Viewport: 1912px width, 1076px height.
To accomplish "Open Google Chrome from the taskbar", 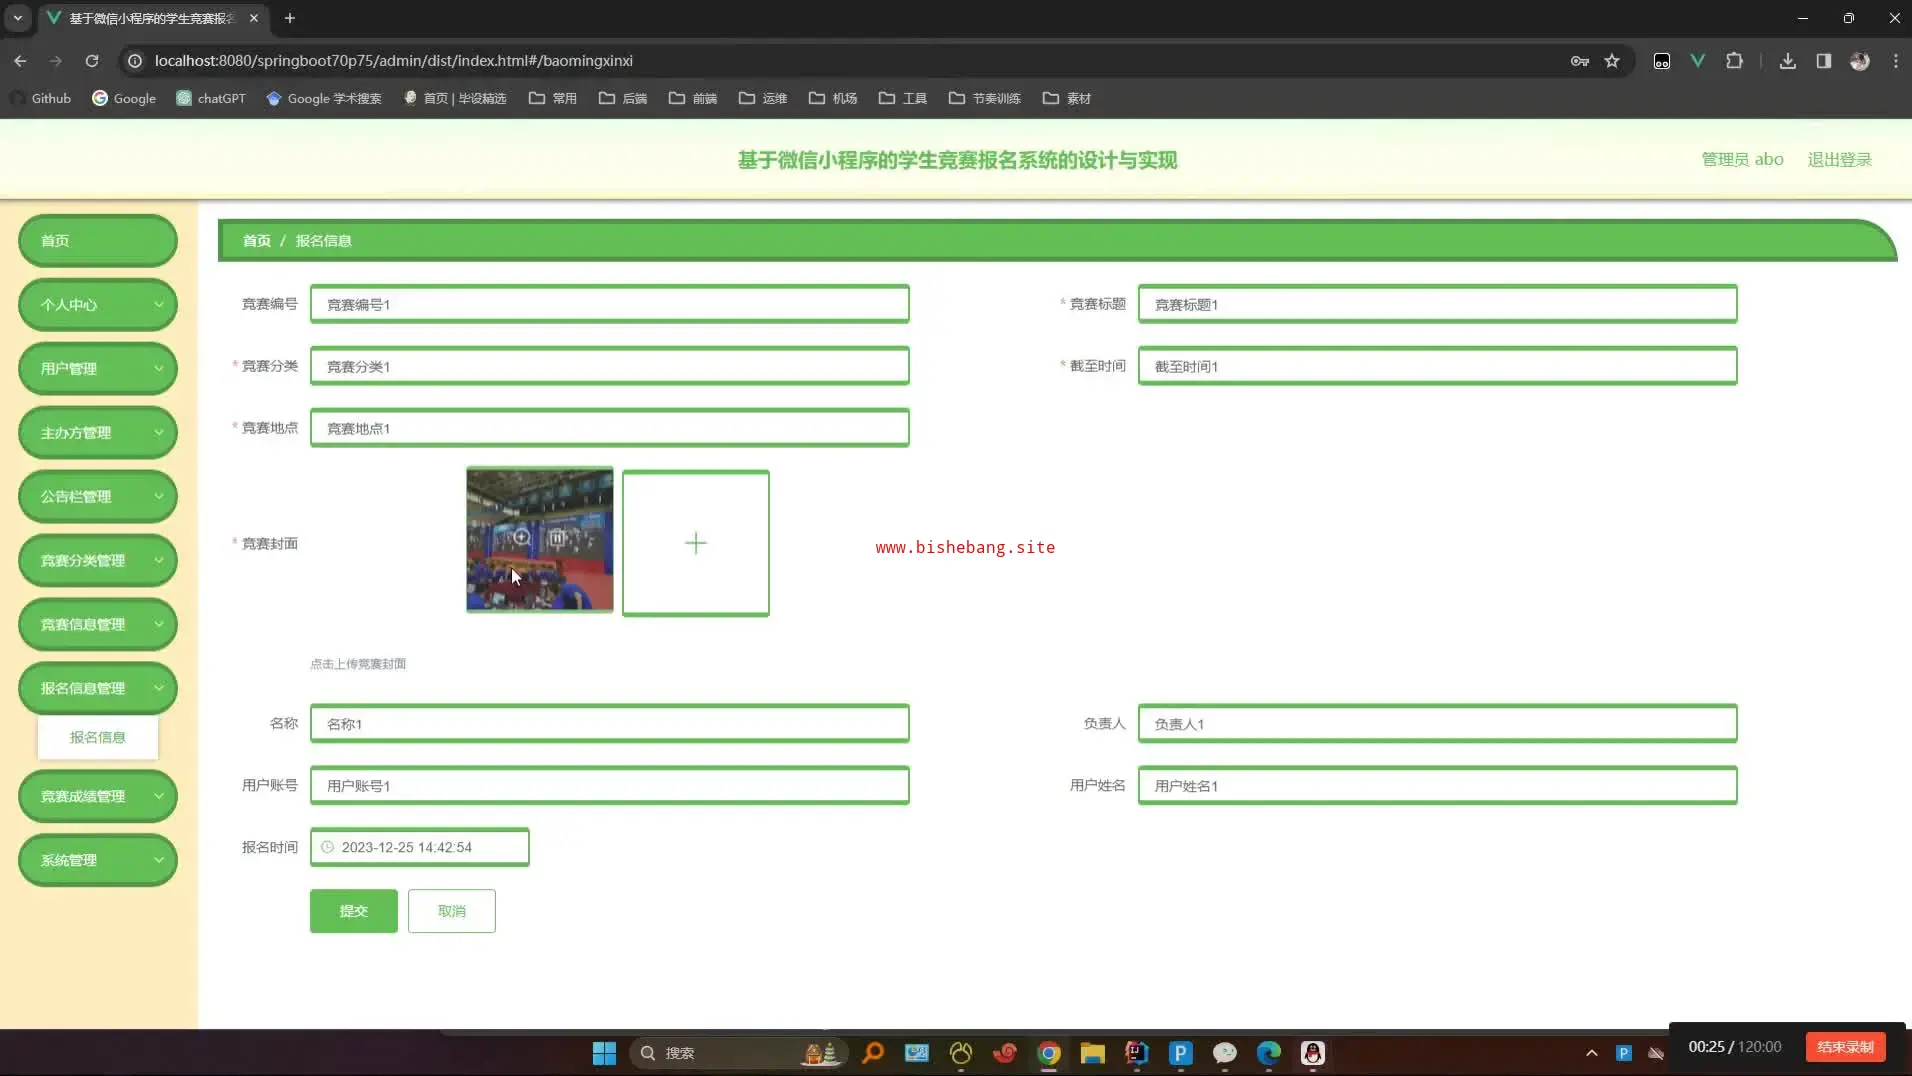I will pos(1049,1053).
